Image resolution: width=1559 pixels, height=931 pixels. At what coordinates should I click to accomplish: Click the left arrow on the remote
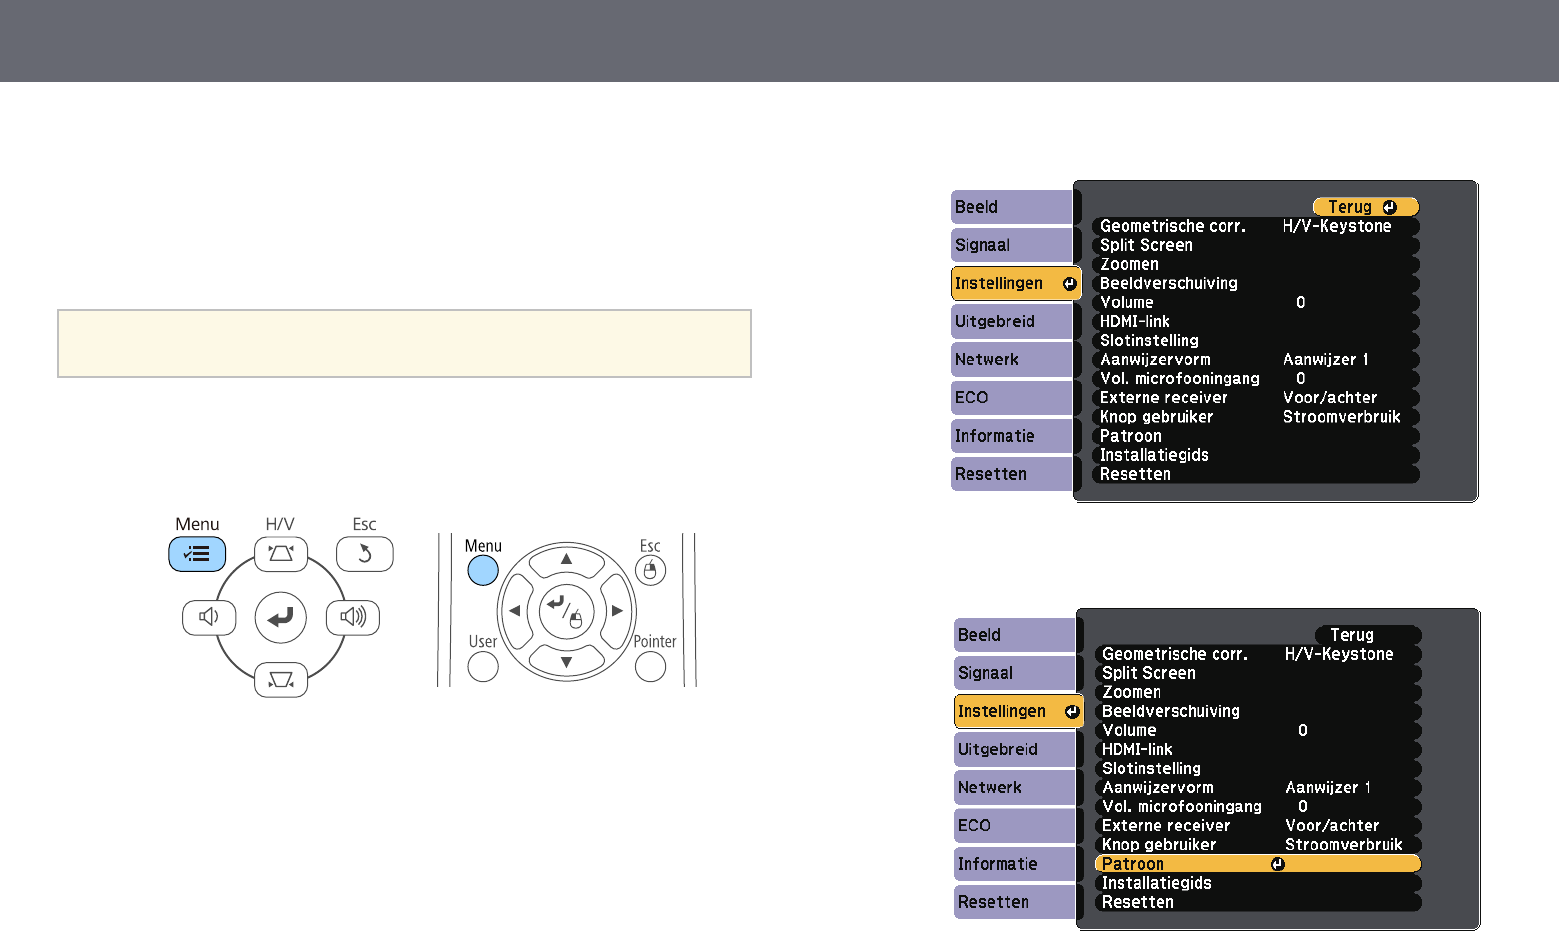point(514,610)
